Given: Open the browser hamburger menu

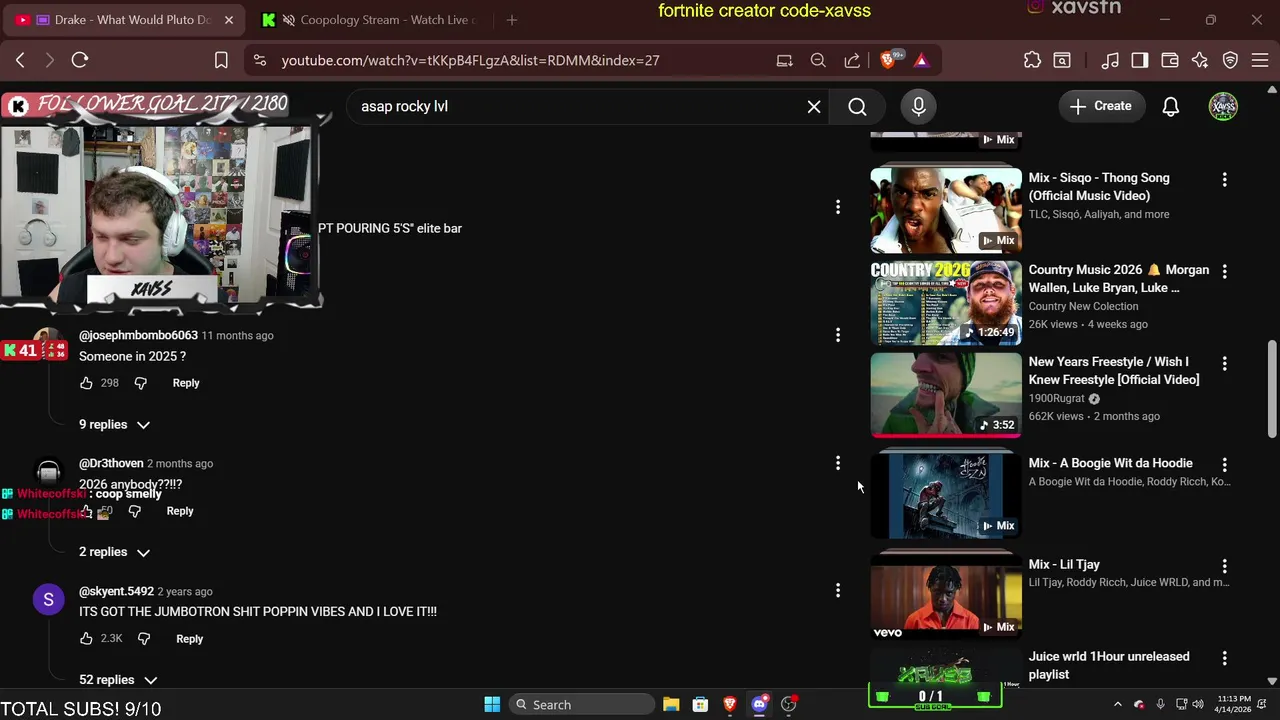Looking at the screenshot, I should (1260, 60).
